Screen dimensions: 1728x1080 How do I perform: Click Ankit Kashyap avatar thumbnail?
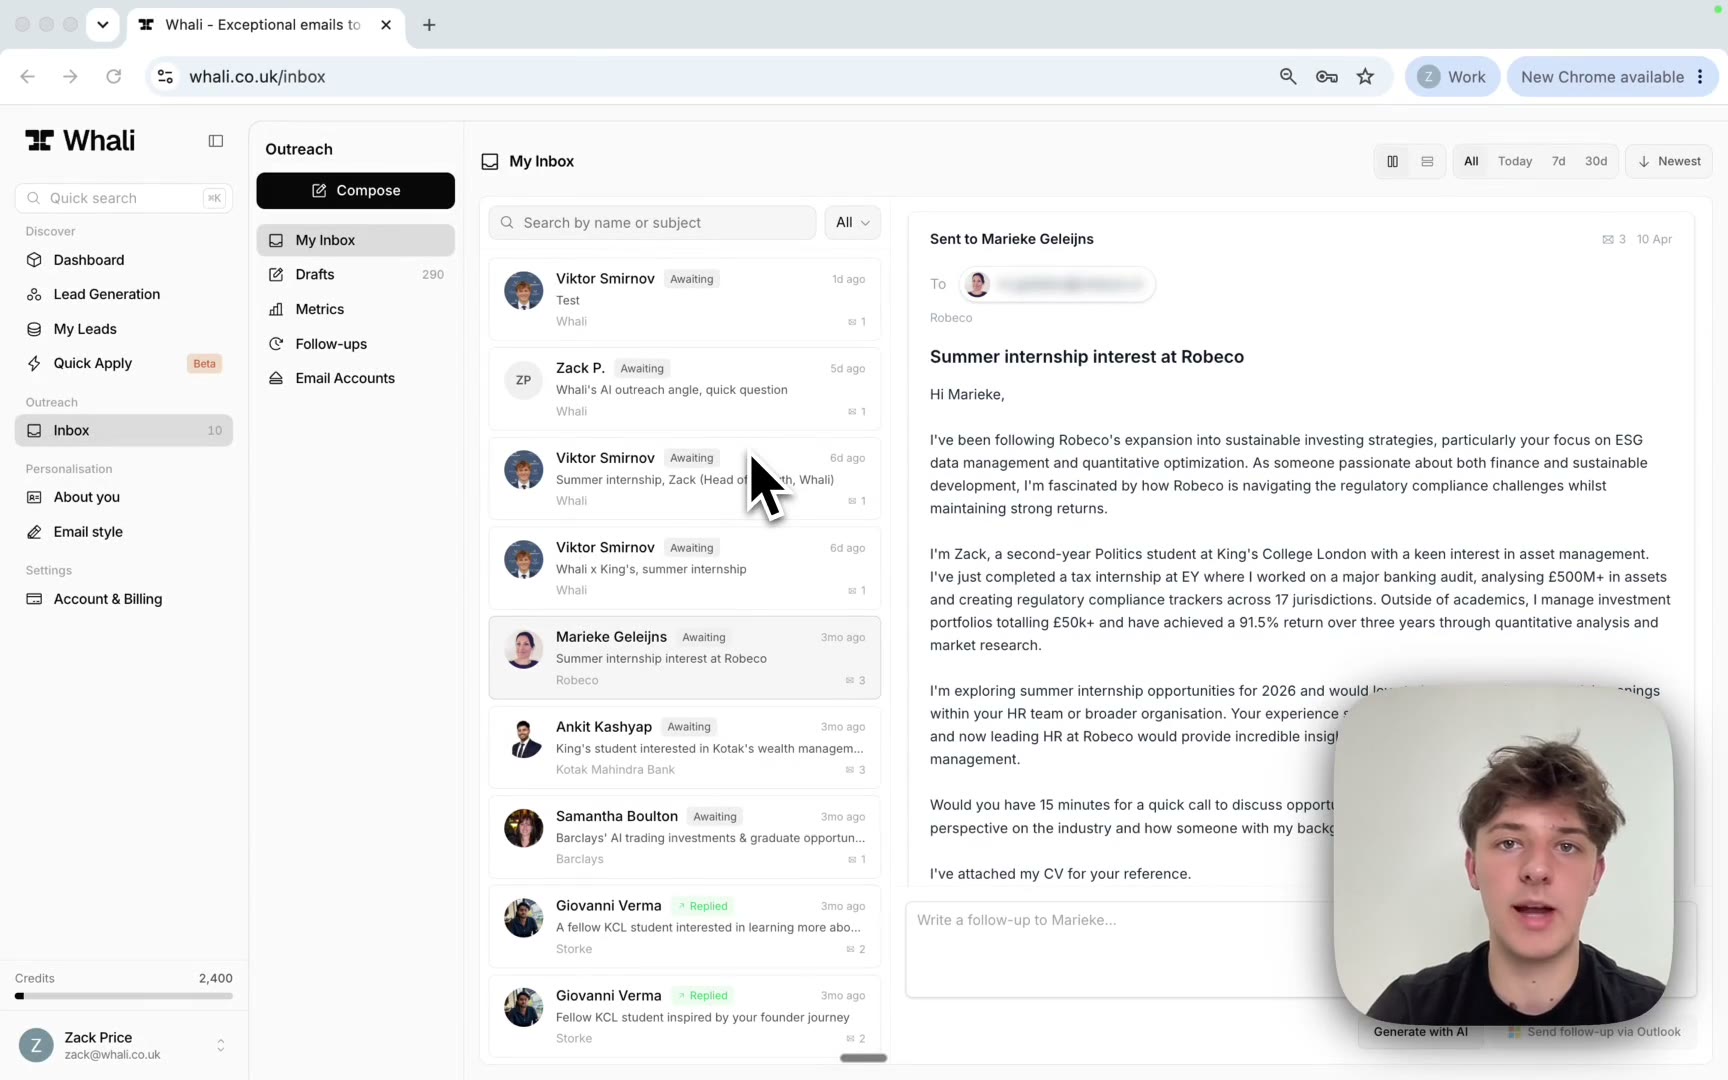523,739
